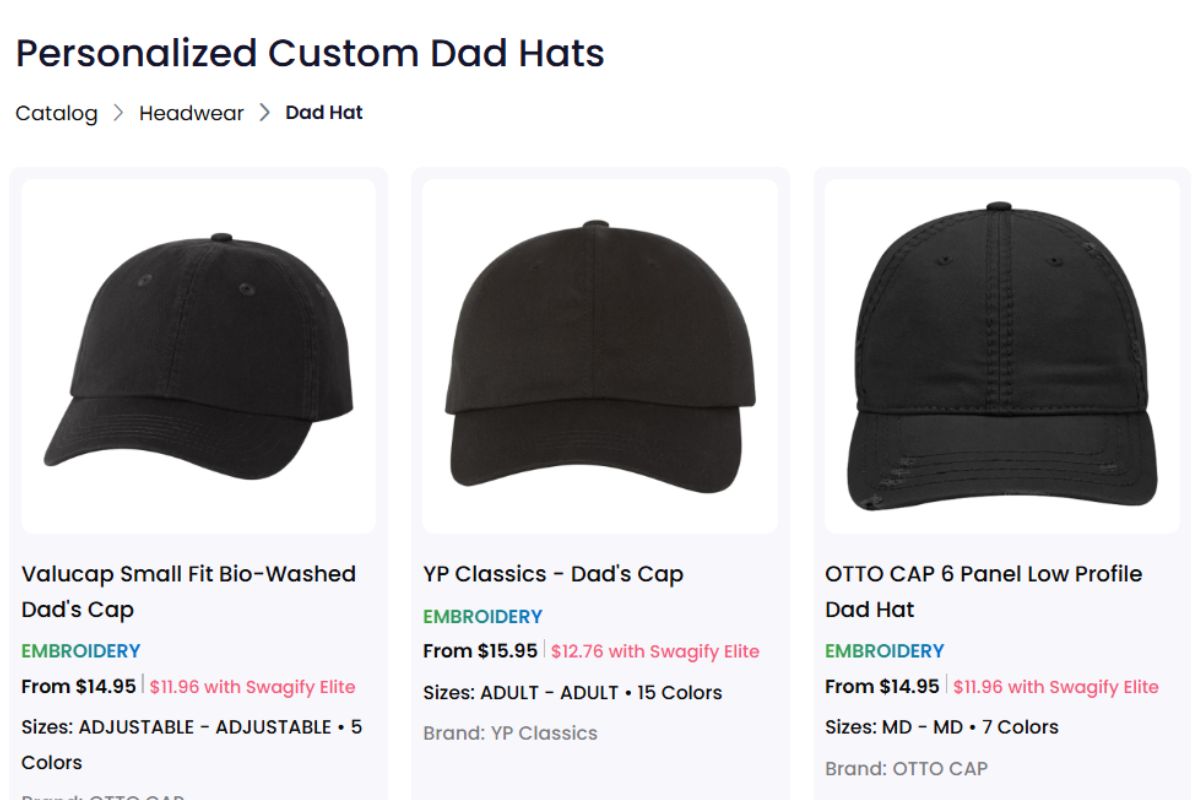Open the OTTO CAP distressed hat image
The height and width of the screenshot is (800, 1200).
1001,355
